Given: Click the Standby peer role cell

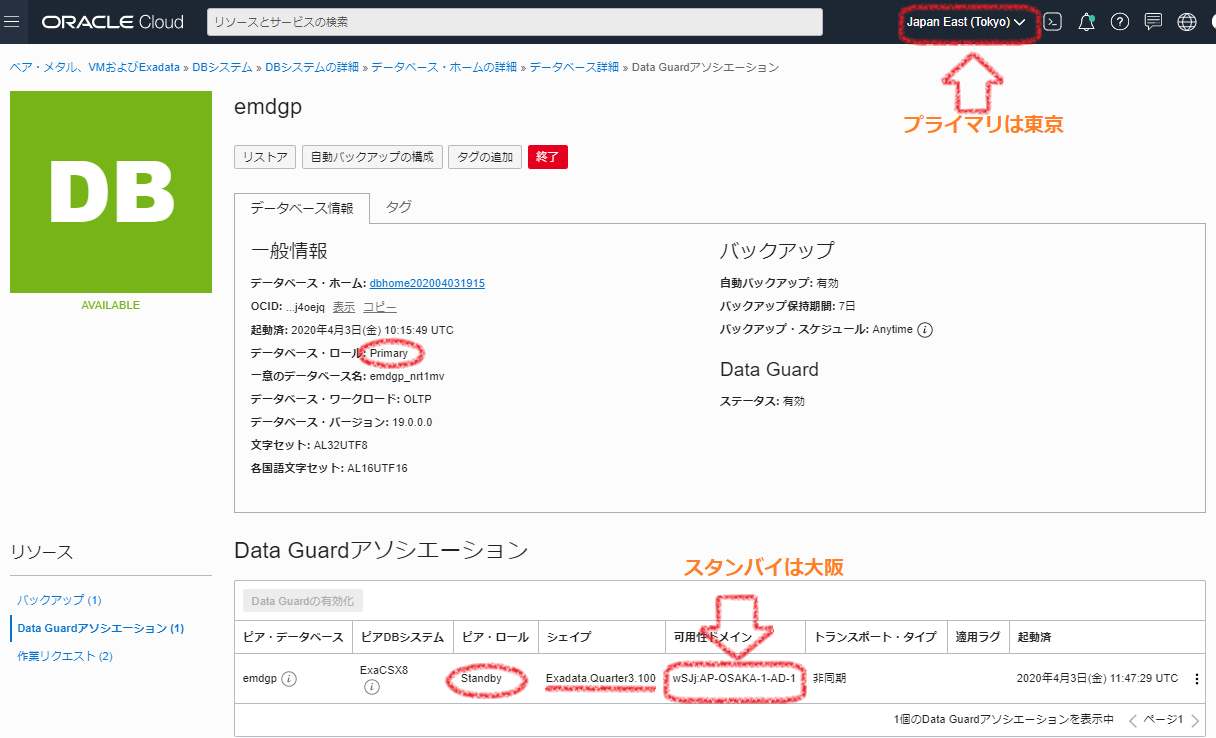Looking at the screenshot, I should point(481,679).
